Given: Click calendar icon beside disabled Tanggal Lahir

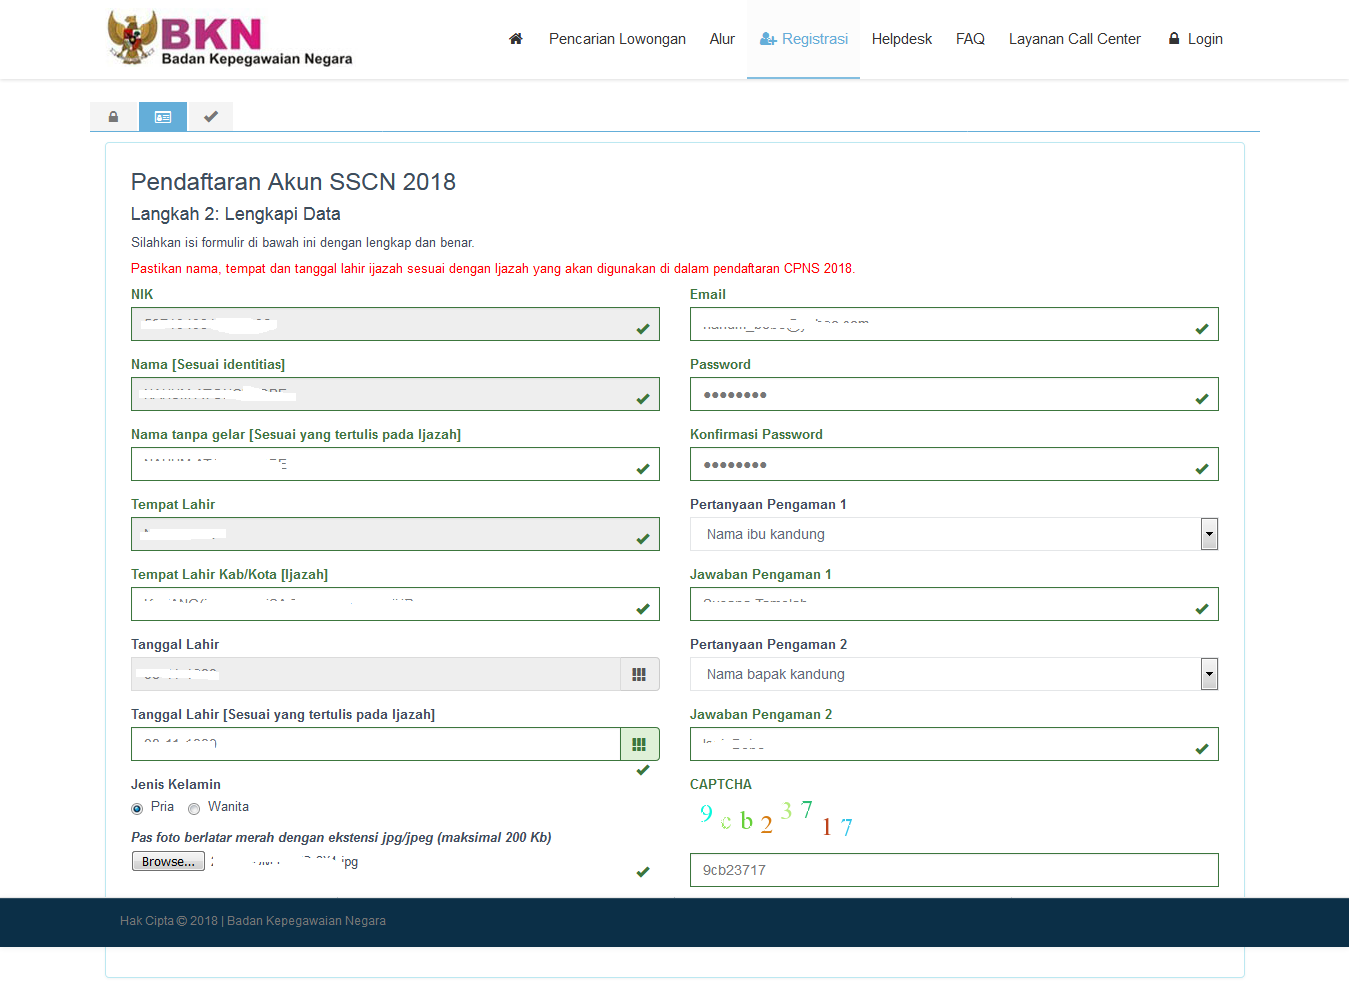Looking at the screenshot, I should point(639,674).
